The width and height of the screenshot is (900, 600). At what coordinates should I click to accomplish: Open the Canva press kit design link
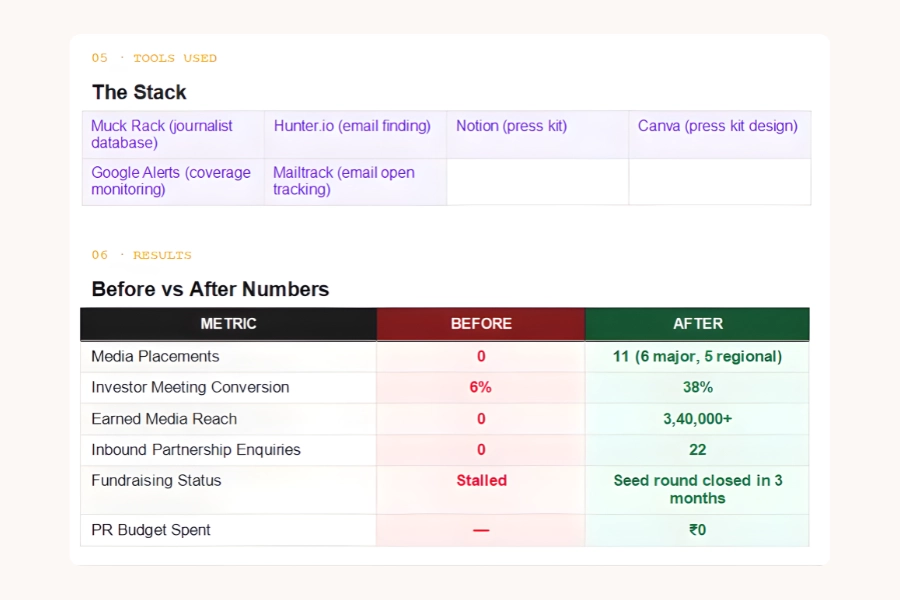[x=717, y=126]
